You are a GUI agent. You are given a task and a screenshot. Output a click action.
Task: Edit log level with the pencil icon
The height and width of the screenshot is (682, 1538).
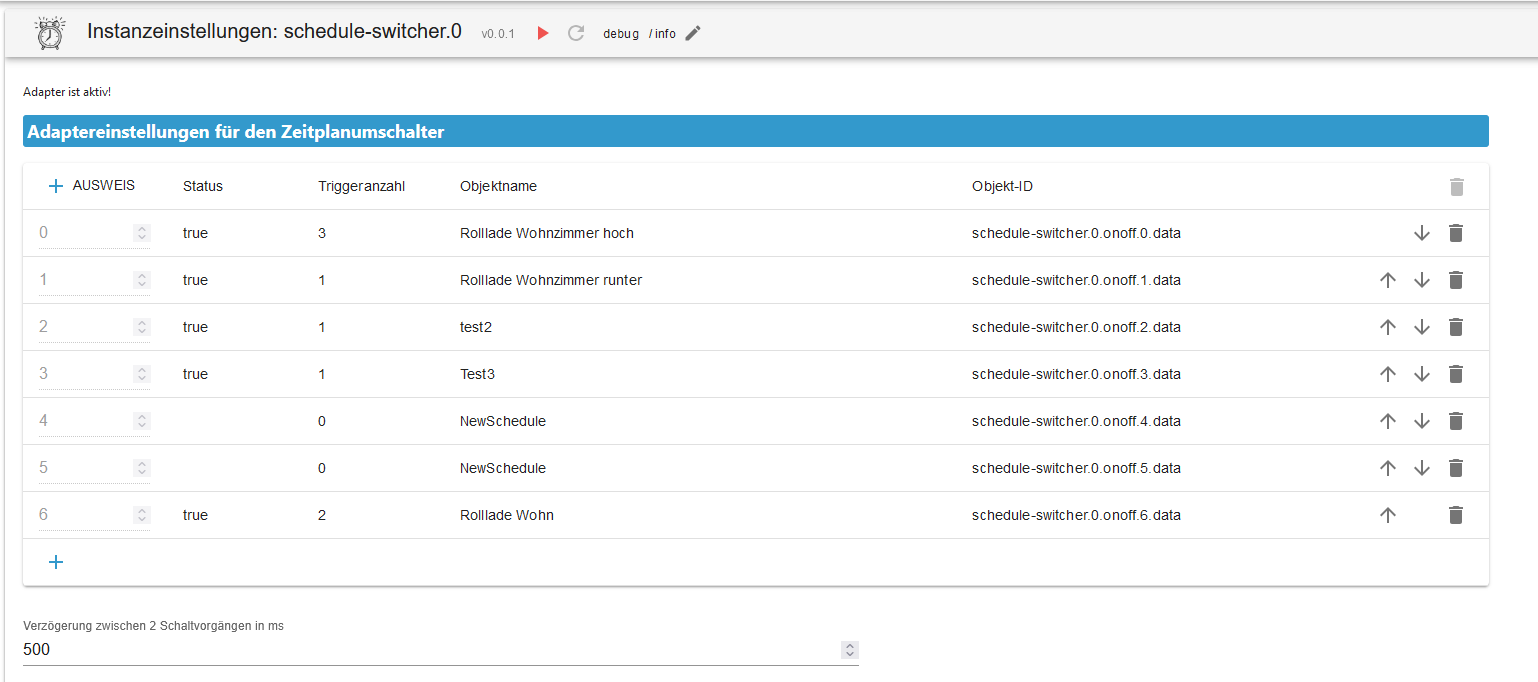pyautogui.click(x=693, y=33)
